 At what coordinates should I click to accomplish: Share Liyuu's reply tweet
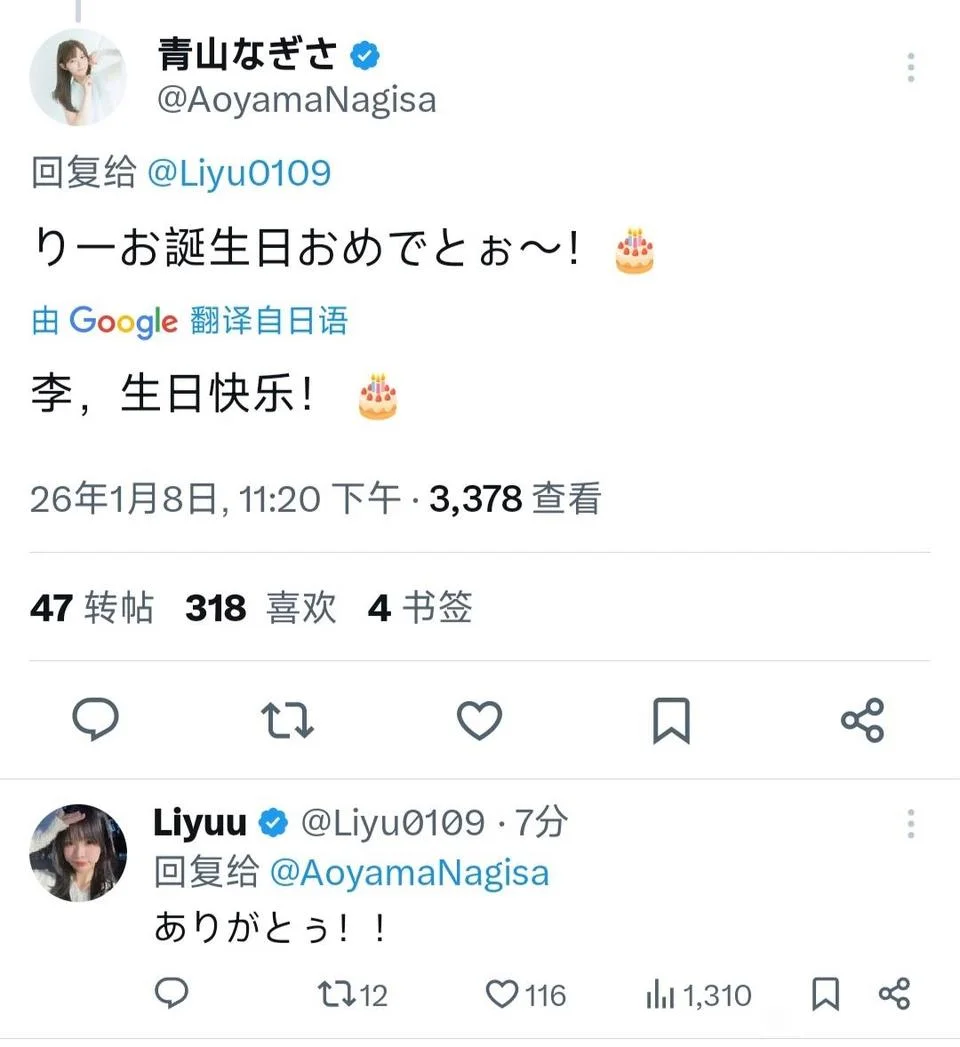pyautogui.click(x=893, y=994)
